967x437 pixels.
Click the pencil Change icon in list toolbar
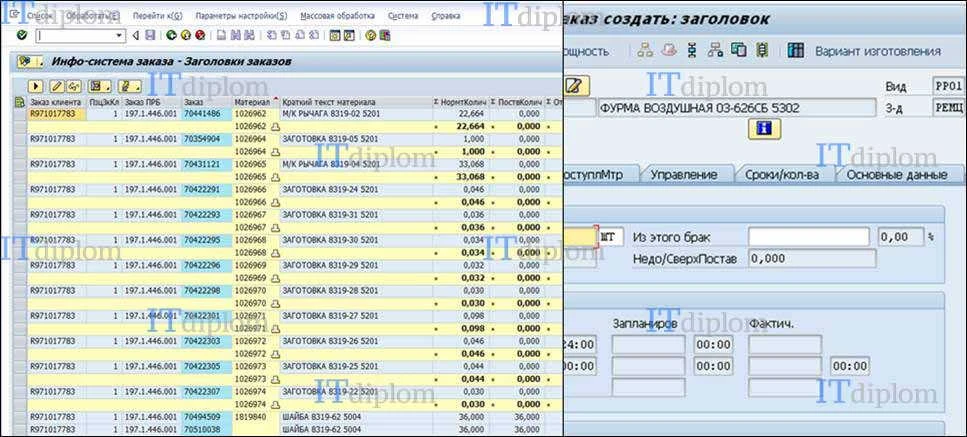click(57, 86)
